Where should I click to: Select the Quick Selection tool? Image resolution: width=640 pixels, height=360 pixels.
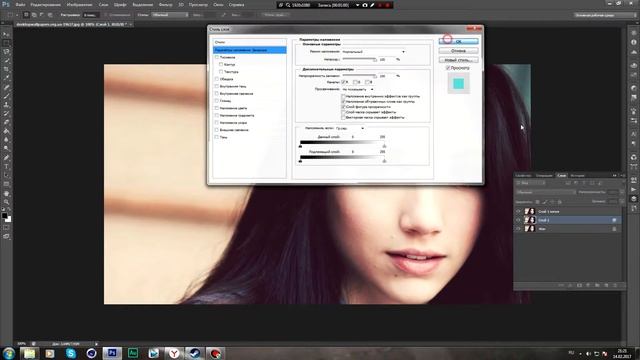point(6,61)
